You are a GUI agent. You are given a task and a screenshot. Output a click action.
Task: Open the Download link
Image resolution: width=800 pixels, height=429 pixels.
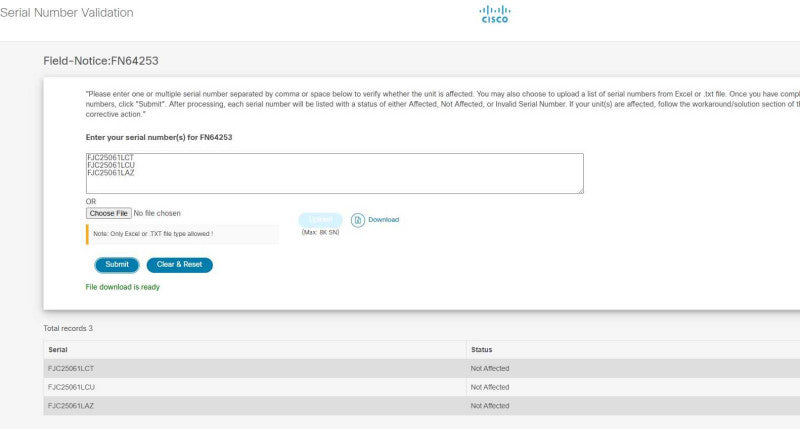coord(384,220)
